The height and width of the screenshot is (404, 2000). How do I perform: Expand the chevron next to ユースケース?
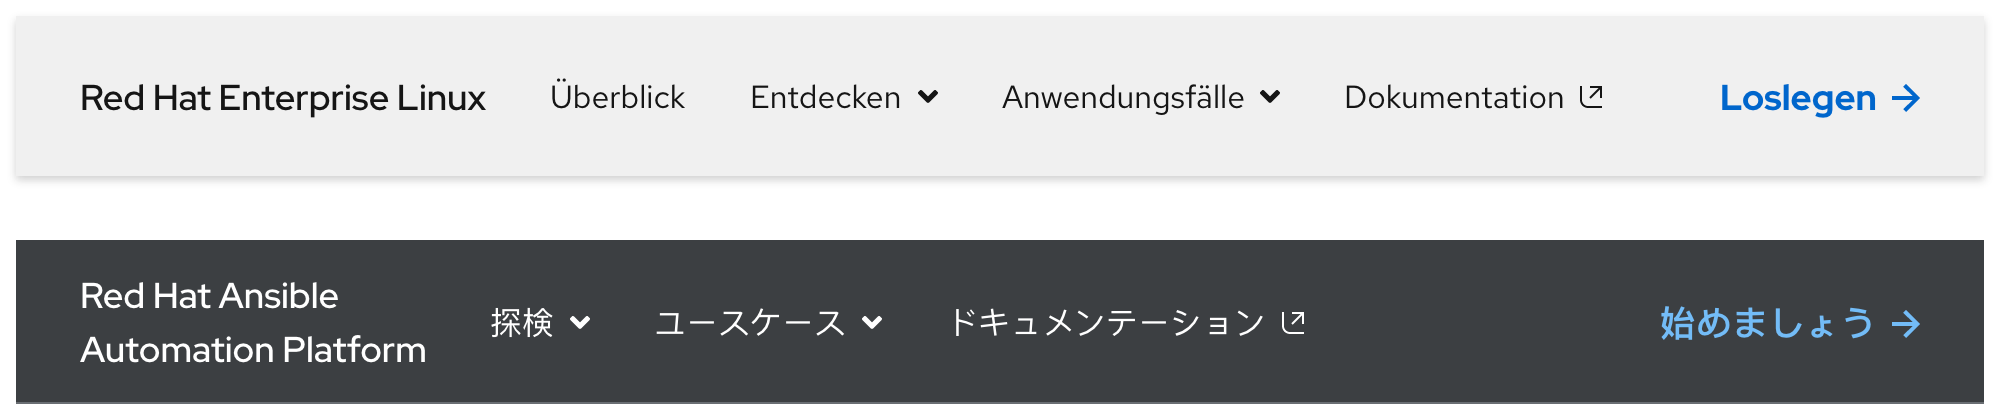(x=872, y=322)
